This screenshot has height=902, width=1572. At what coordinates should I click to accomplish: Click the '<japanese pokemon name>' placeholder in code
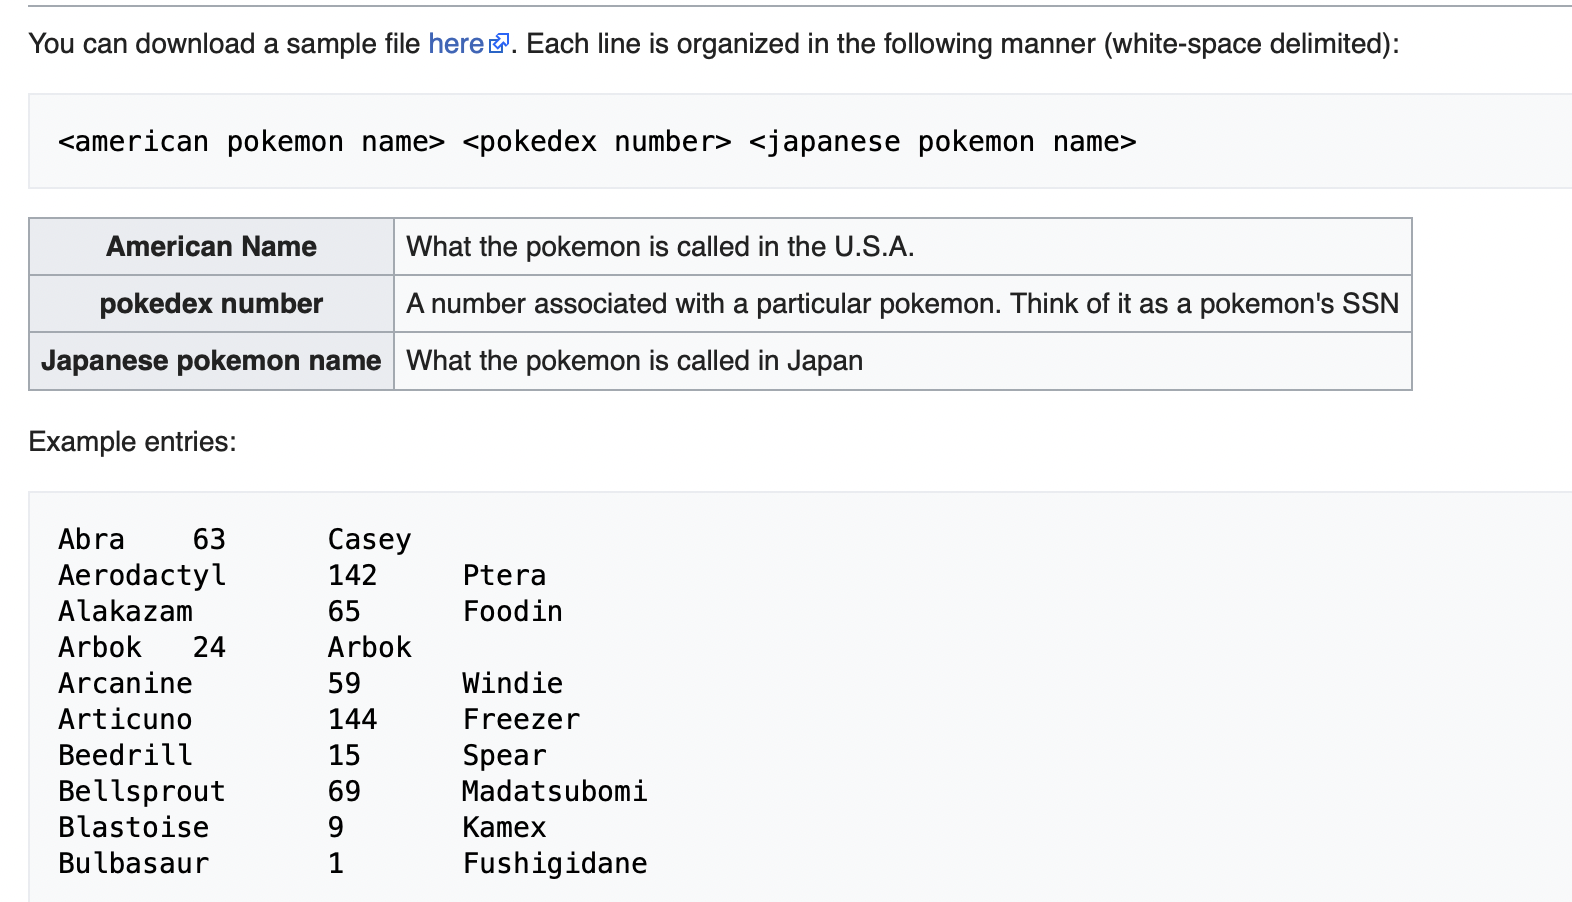(x=942, y=142)
